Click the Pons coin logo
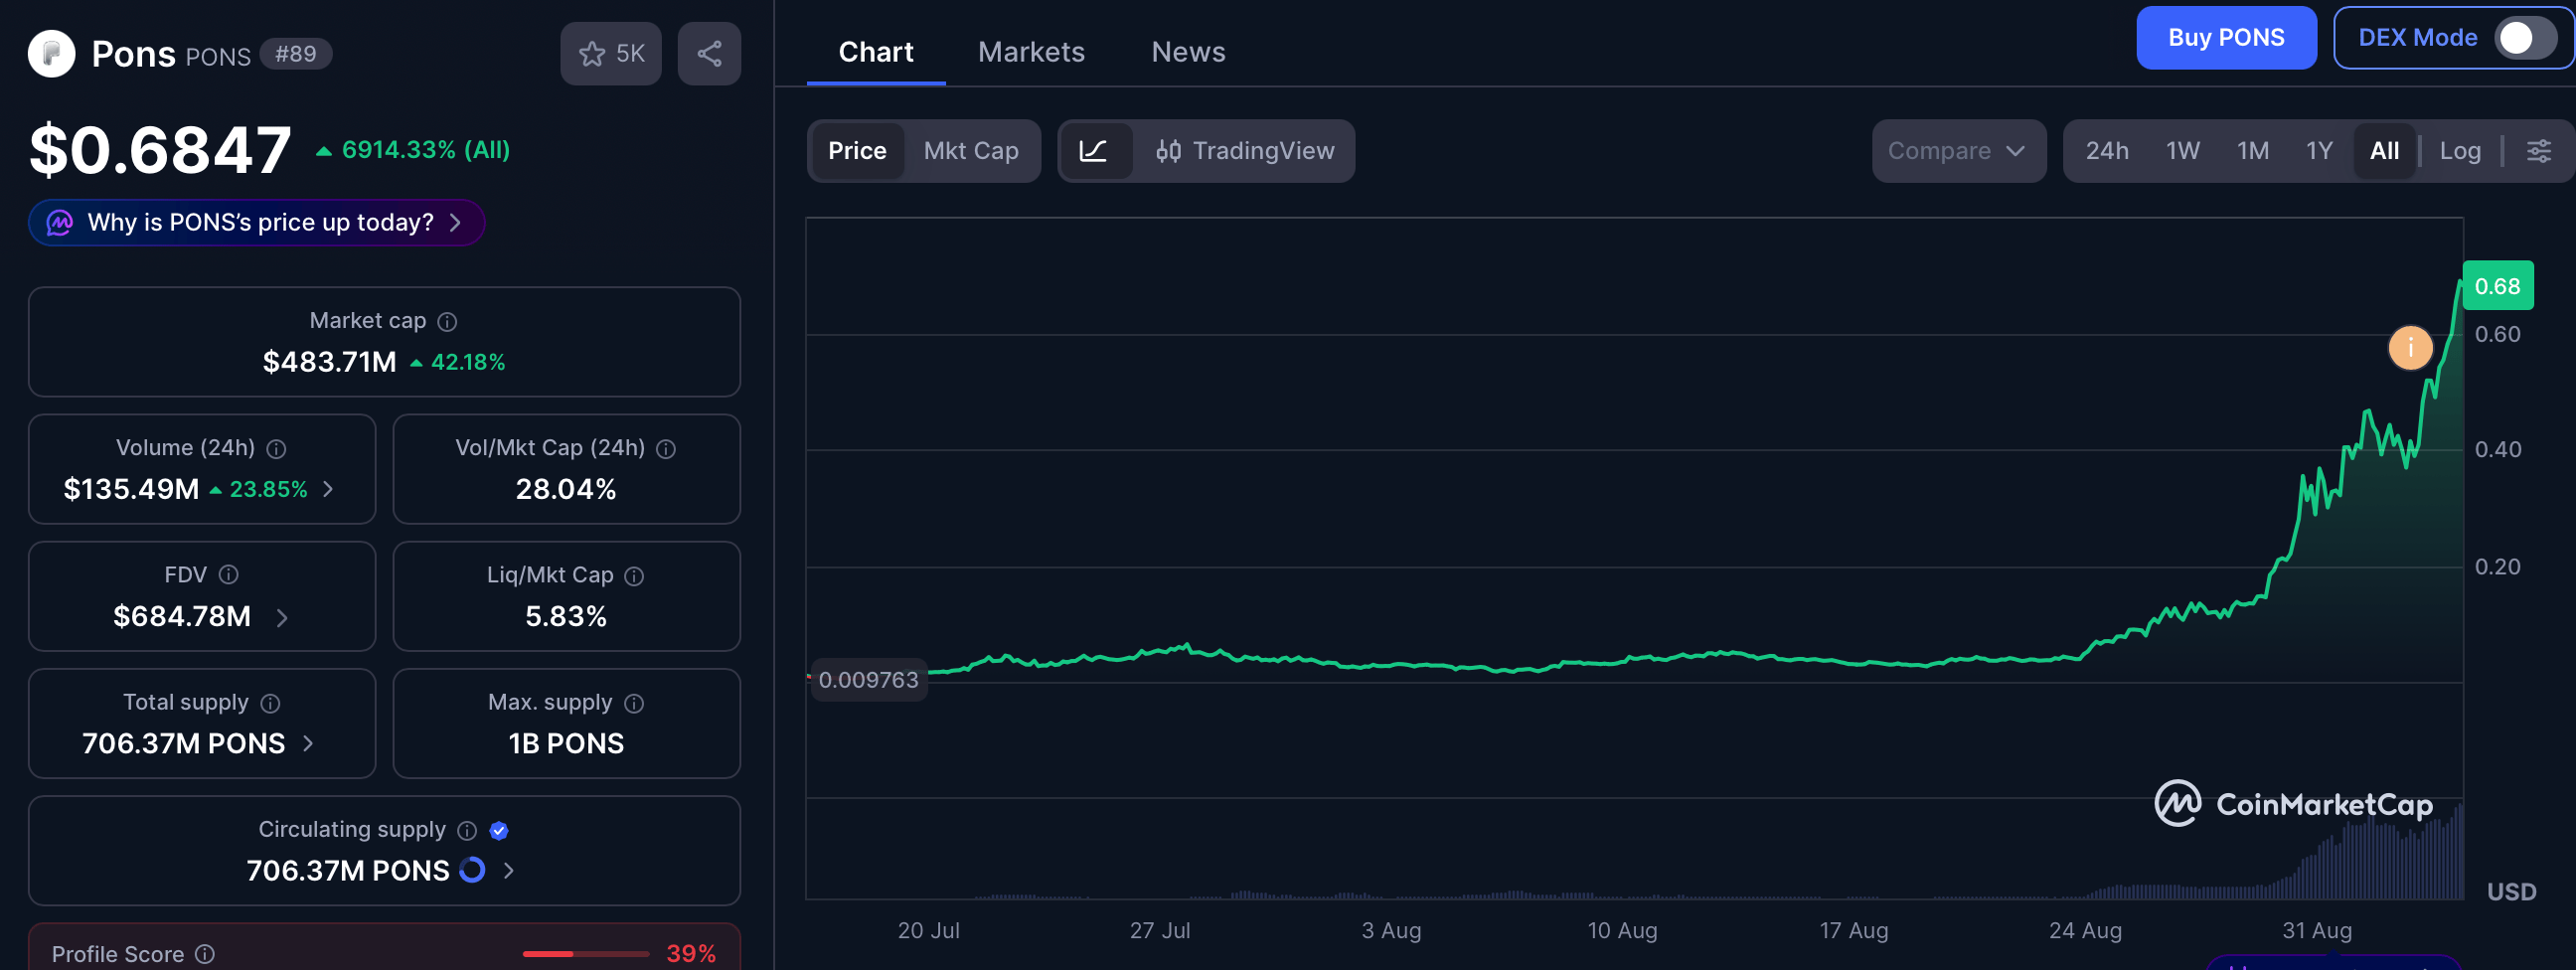The height and width of the screenshot is (970, 2576). pyautogui.click(x=51, y=54)
